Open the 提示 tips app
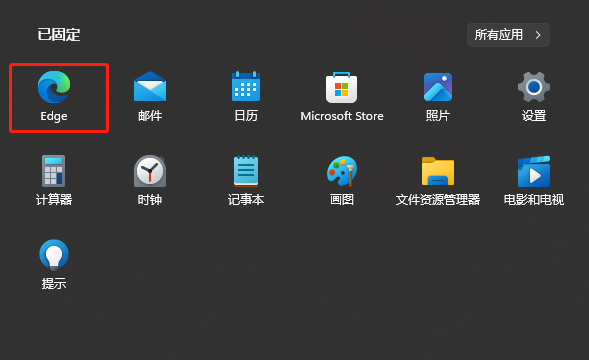 54,255
